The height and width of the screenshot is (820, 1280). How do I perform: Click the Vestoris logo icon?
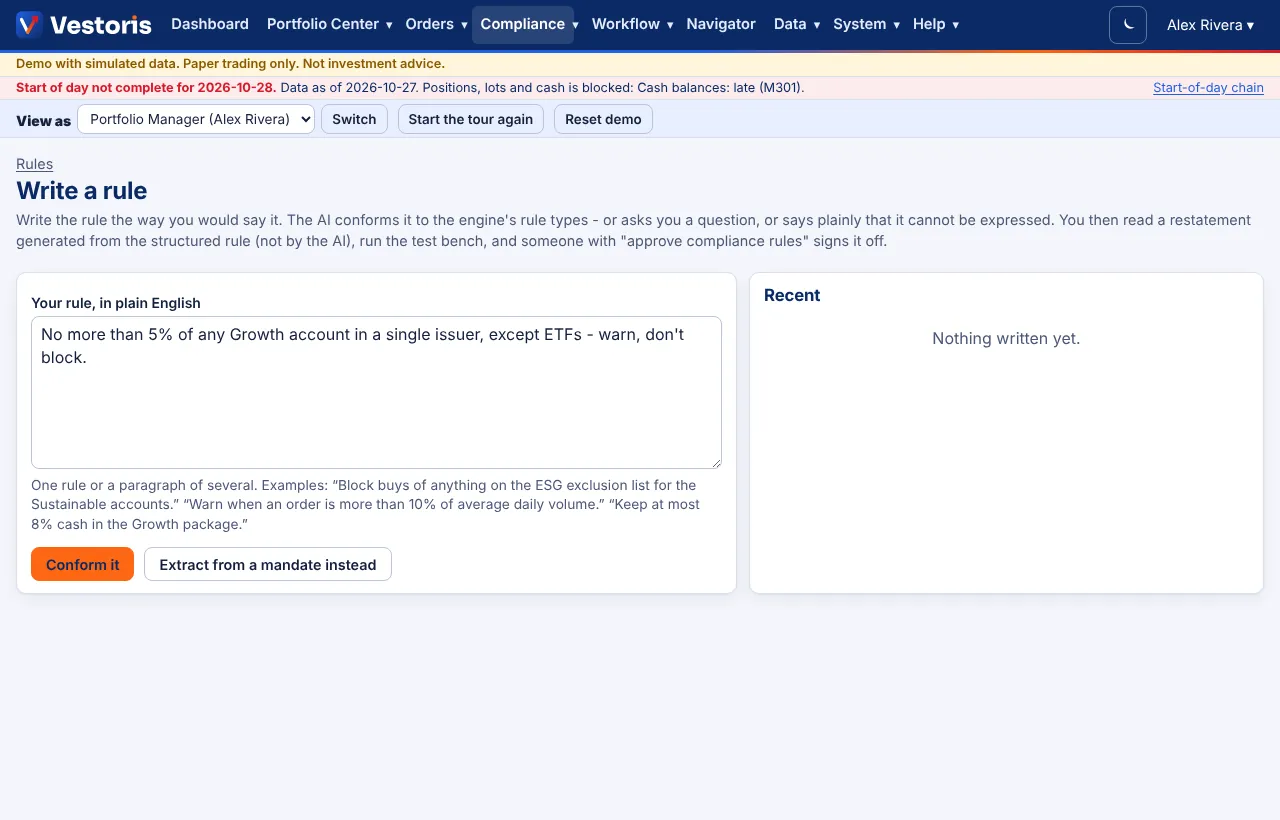(29, 25)
